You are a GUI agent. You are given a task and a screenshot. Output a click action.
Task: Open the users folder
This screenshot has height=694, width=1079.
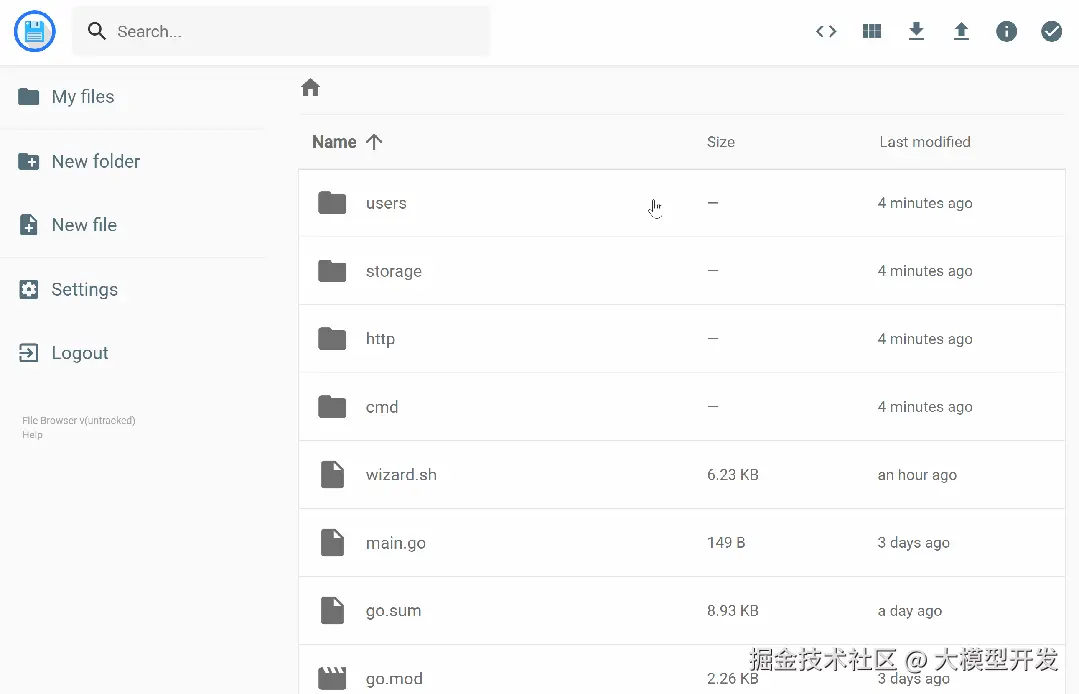(386, 203)
